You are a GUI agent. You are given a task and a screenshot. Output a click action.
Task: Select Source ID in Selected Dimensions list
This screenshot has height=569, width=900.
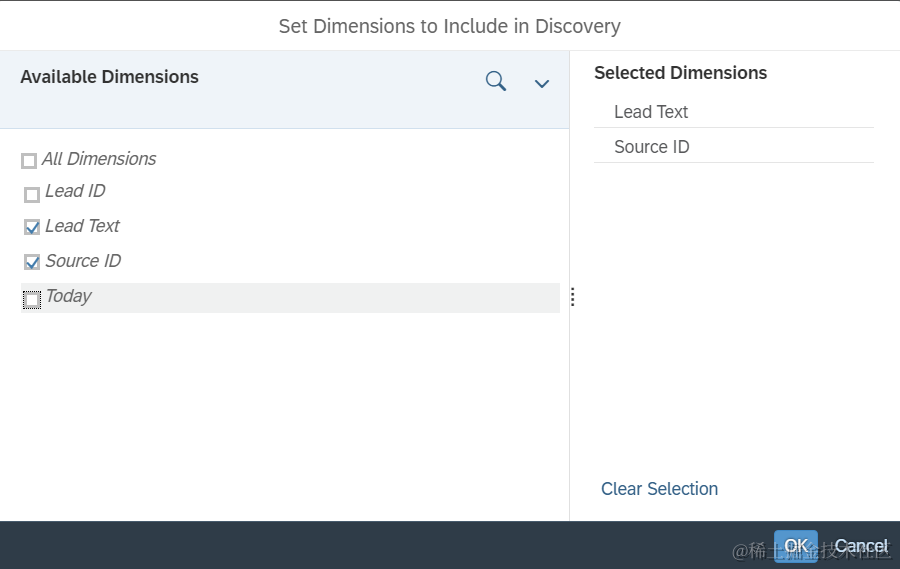[651, 147]
